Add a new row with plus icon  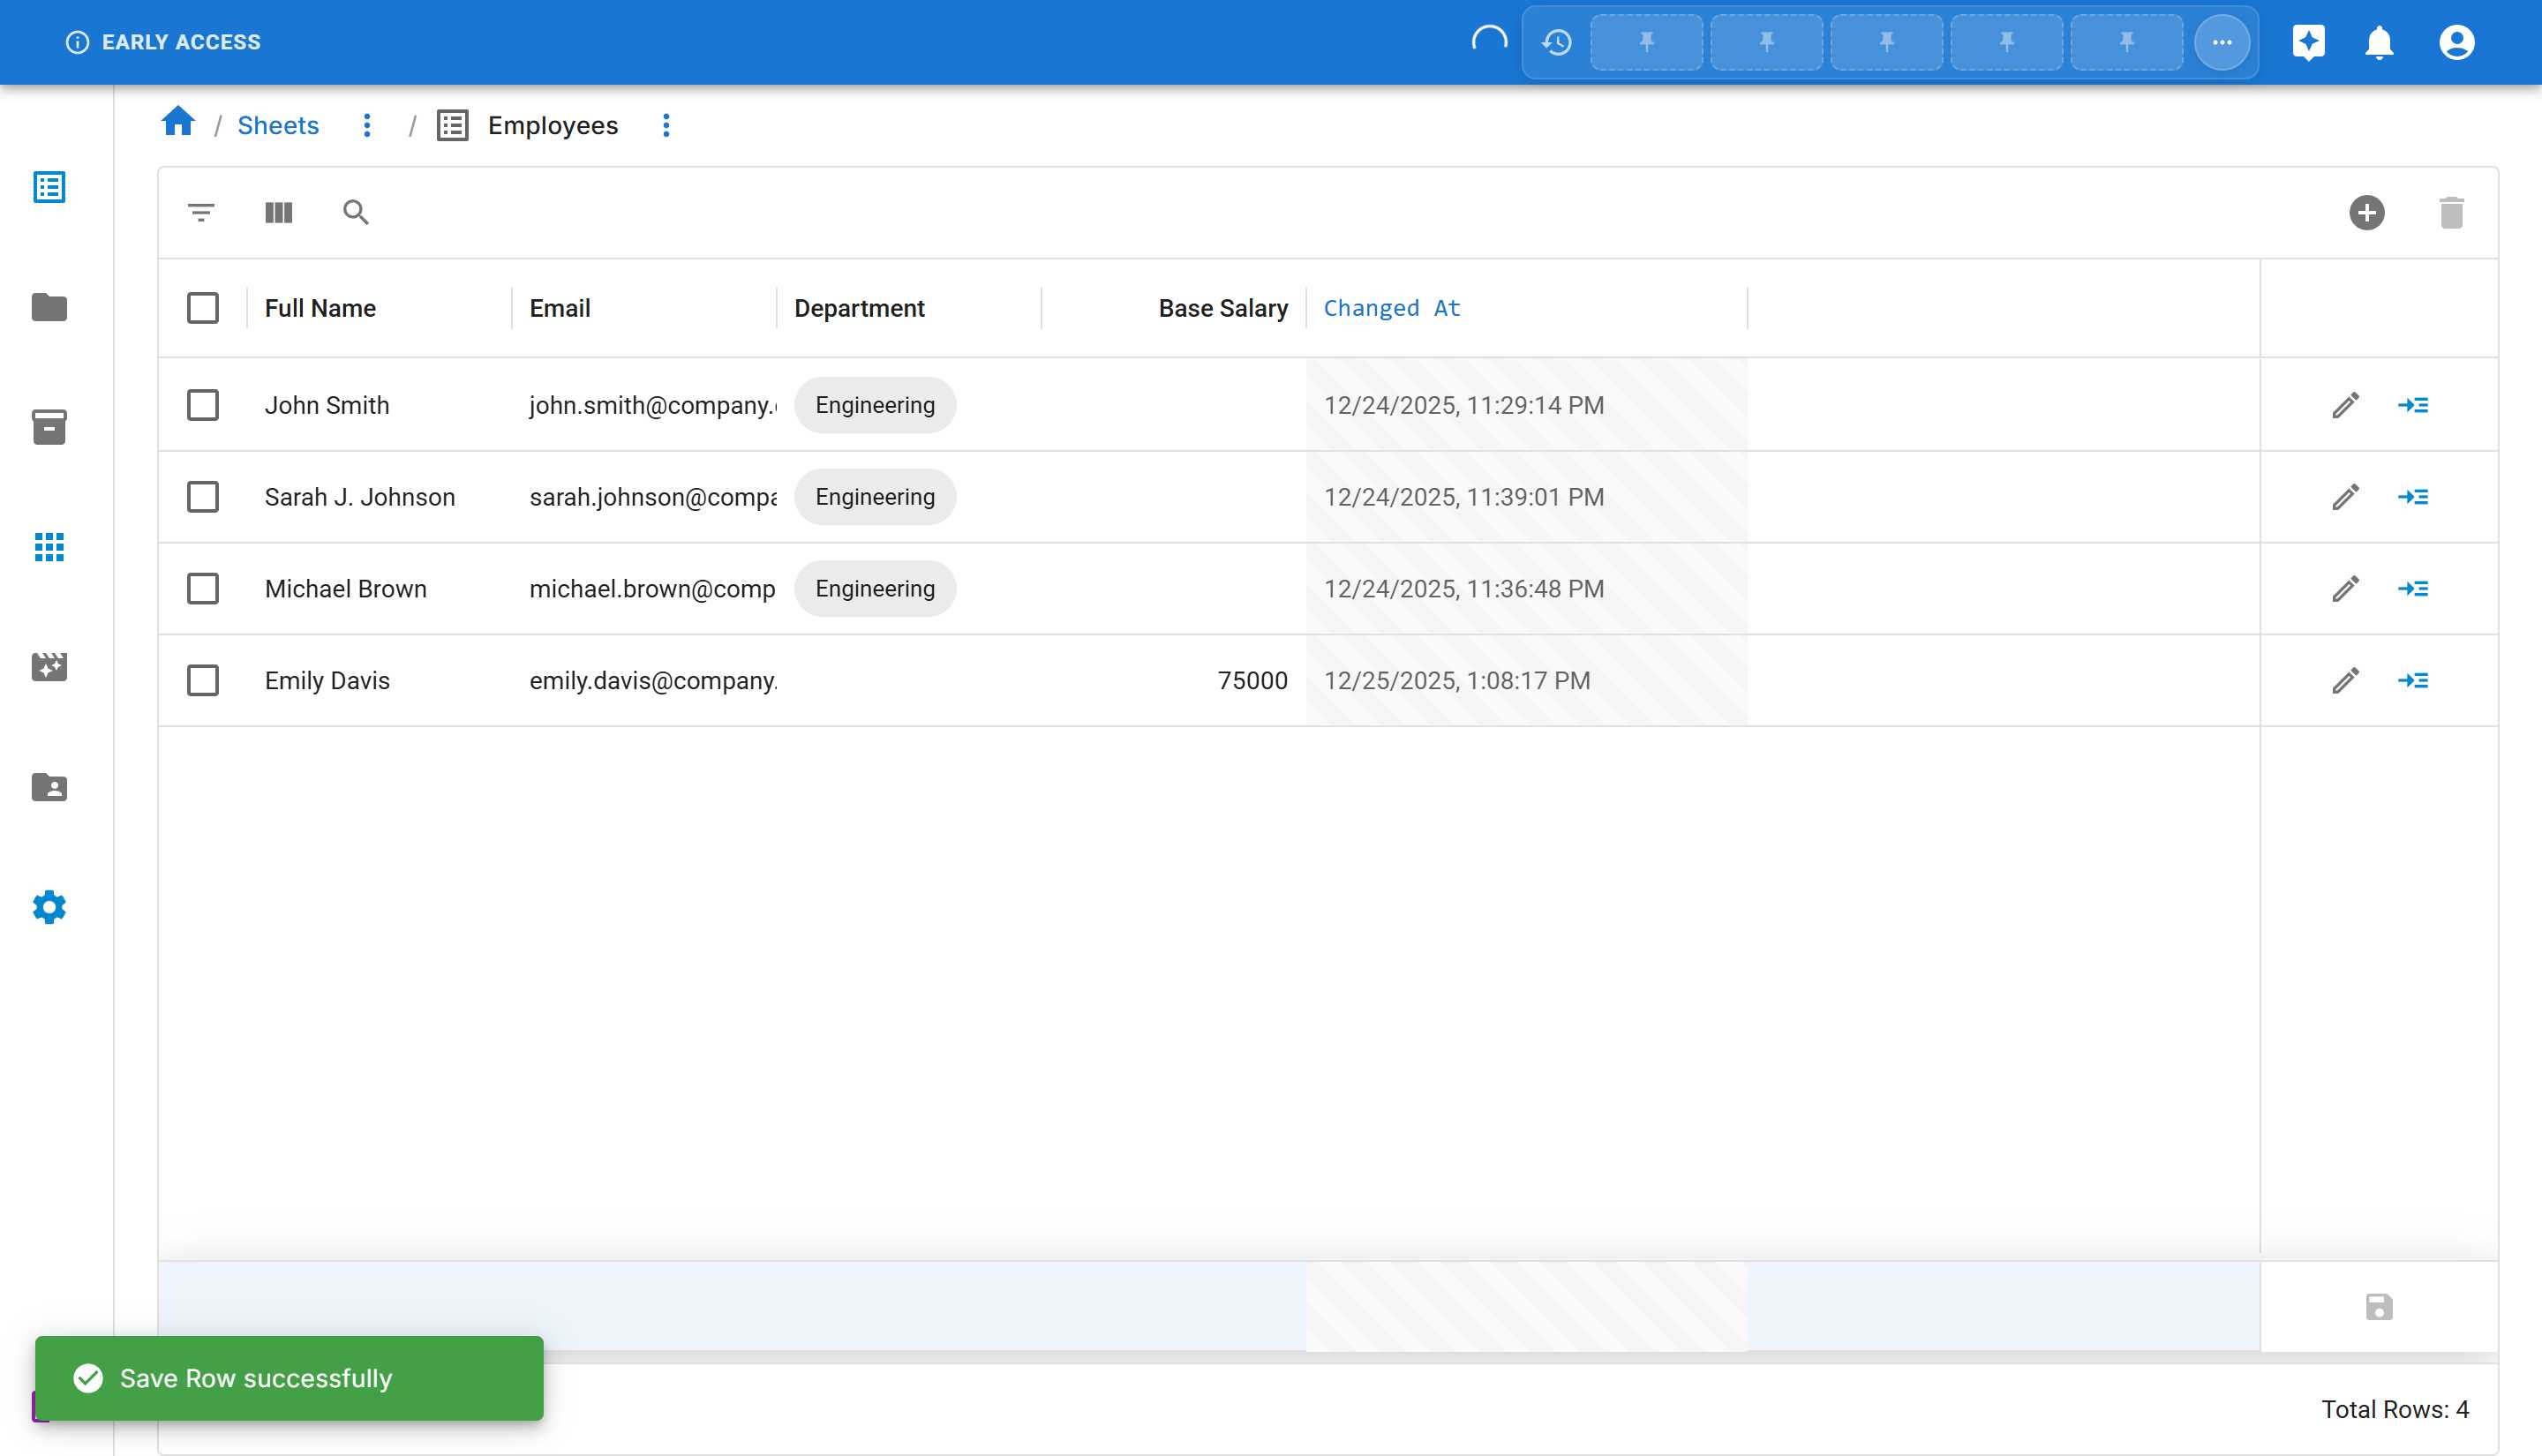(x=2366, y=212)
